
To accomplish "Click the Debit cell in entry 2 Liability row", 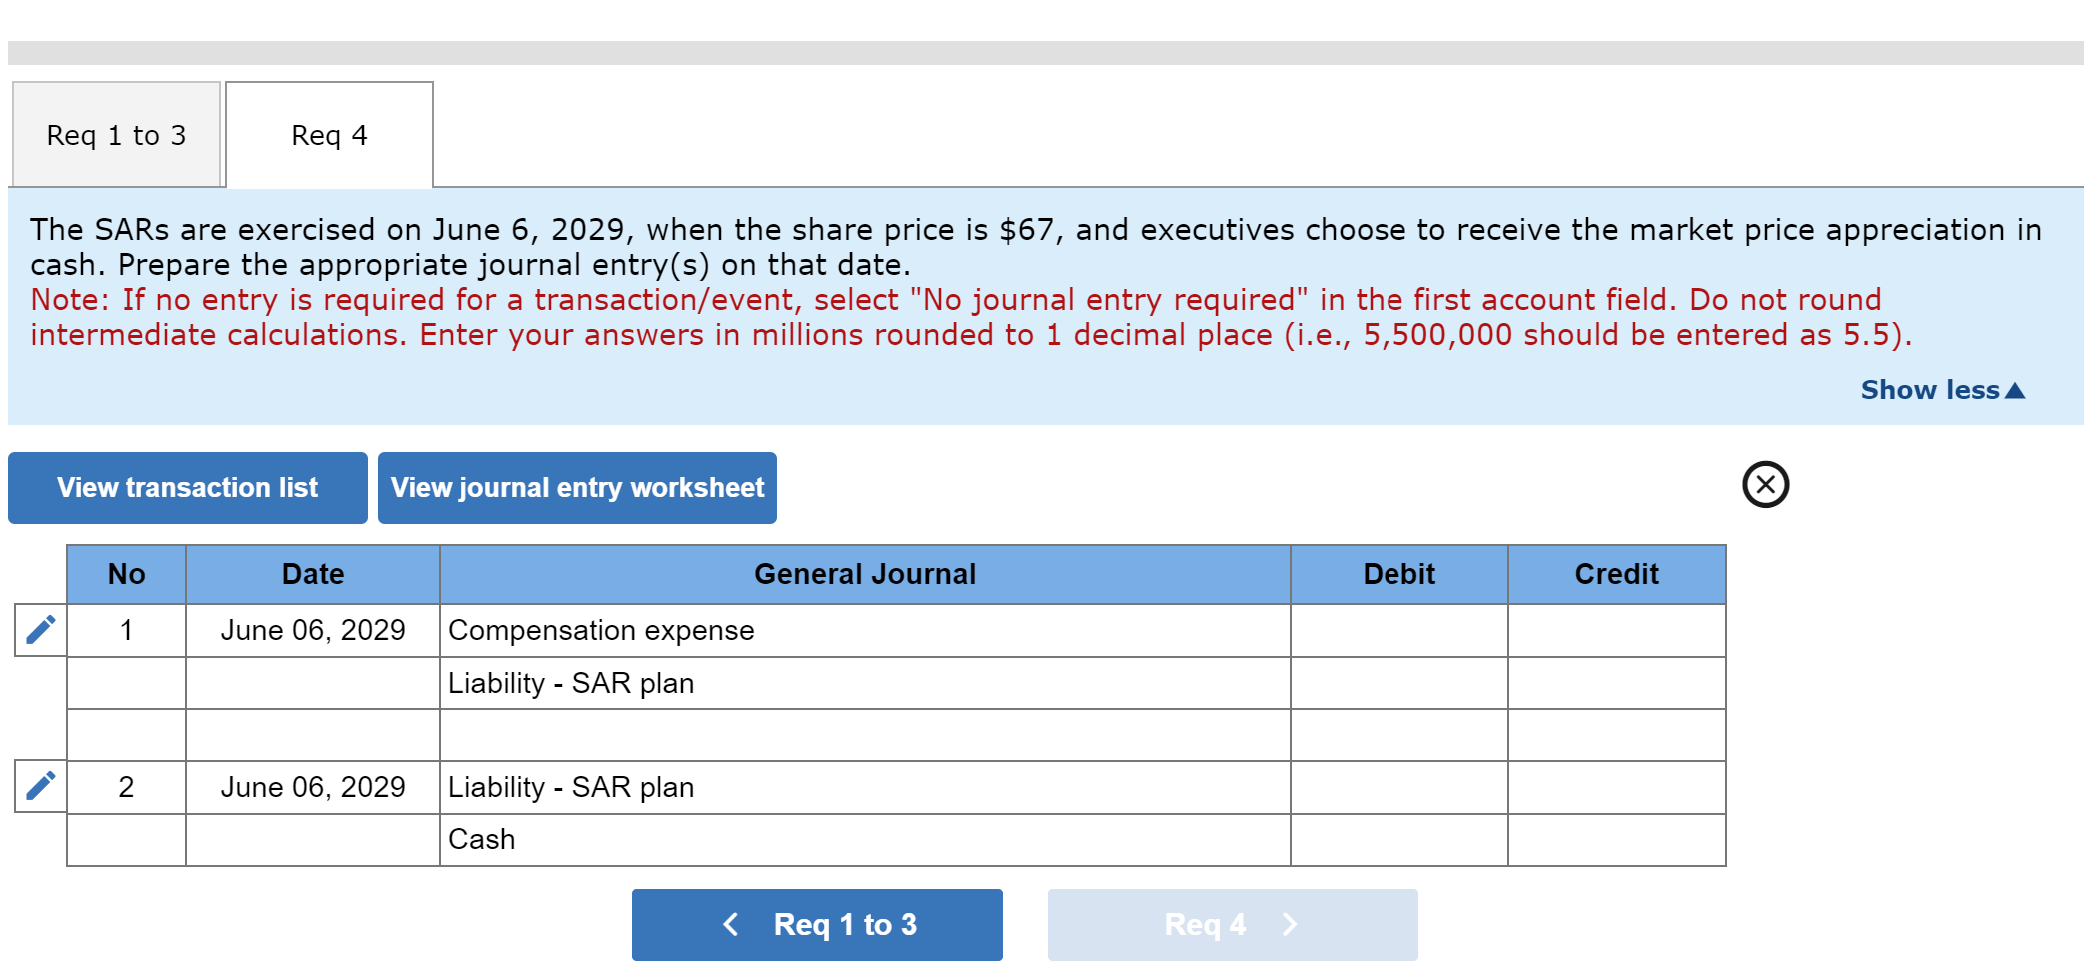I will tap(1398, 786).
